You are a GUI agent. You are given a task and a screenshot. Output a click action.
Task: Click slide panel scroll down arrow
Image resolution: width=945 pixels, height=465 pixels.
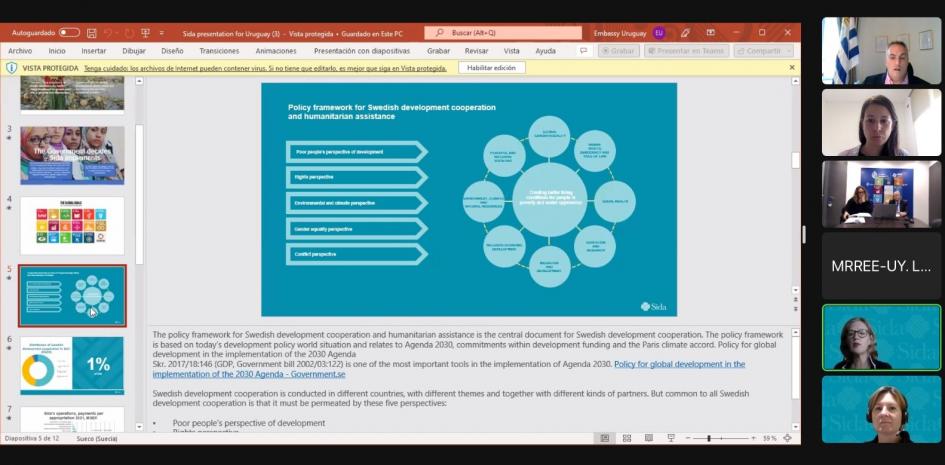click(x=139, y=427)
